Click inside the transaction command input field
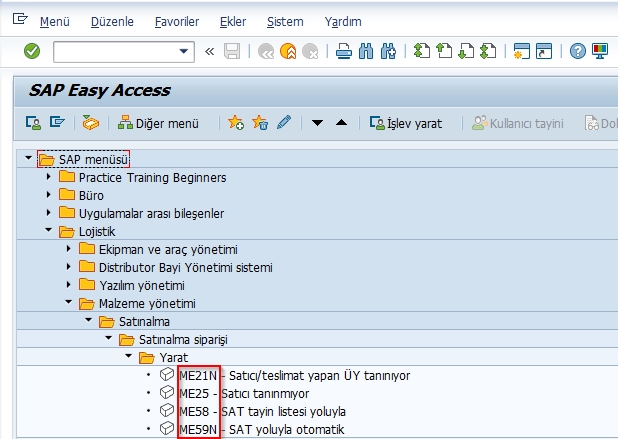The width and height of the screenshot is (618, 439). point(114,51)
